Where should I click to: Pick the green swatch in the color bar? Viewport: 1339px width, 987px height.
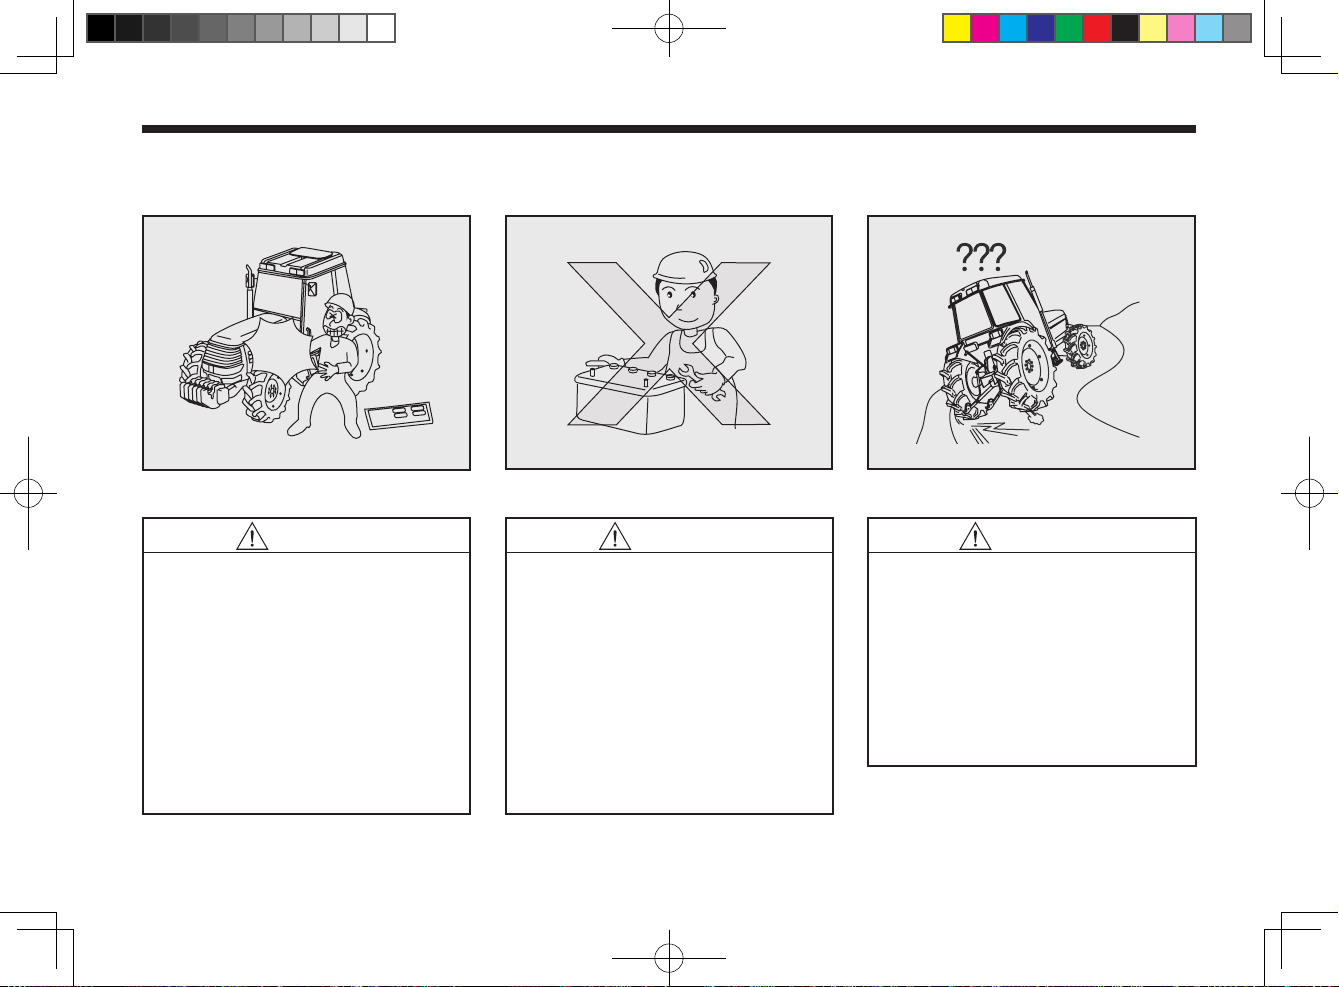click(x=1069, y=28)
